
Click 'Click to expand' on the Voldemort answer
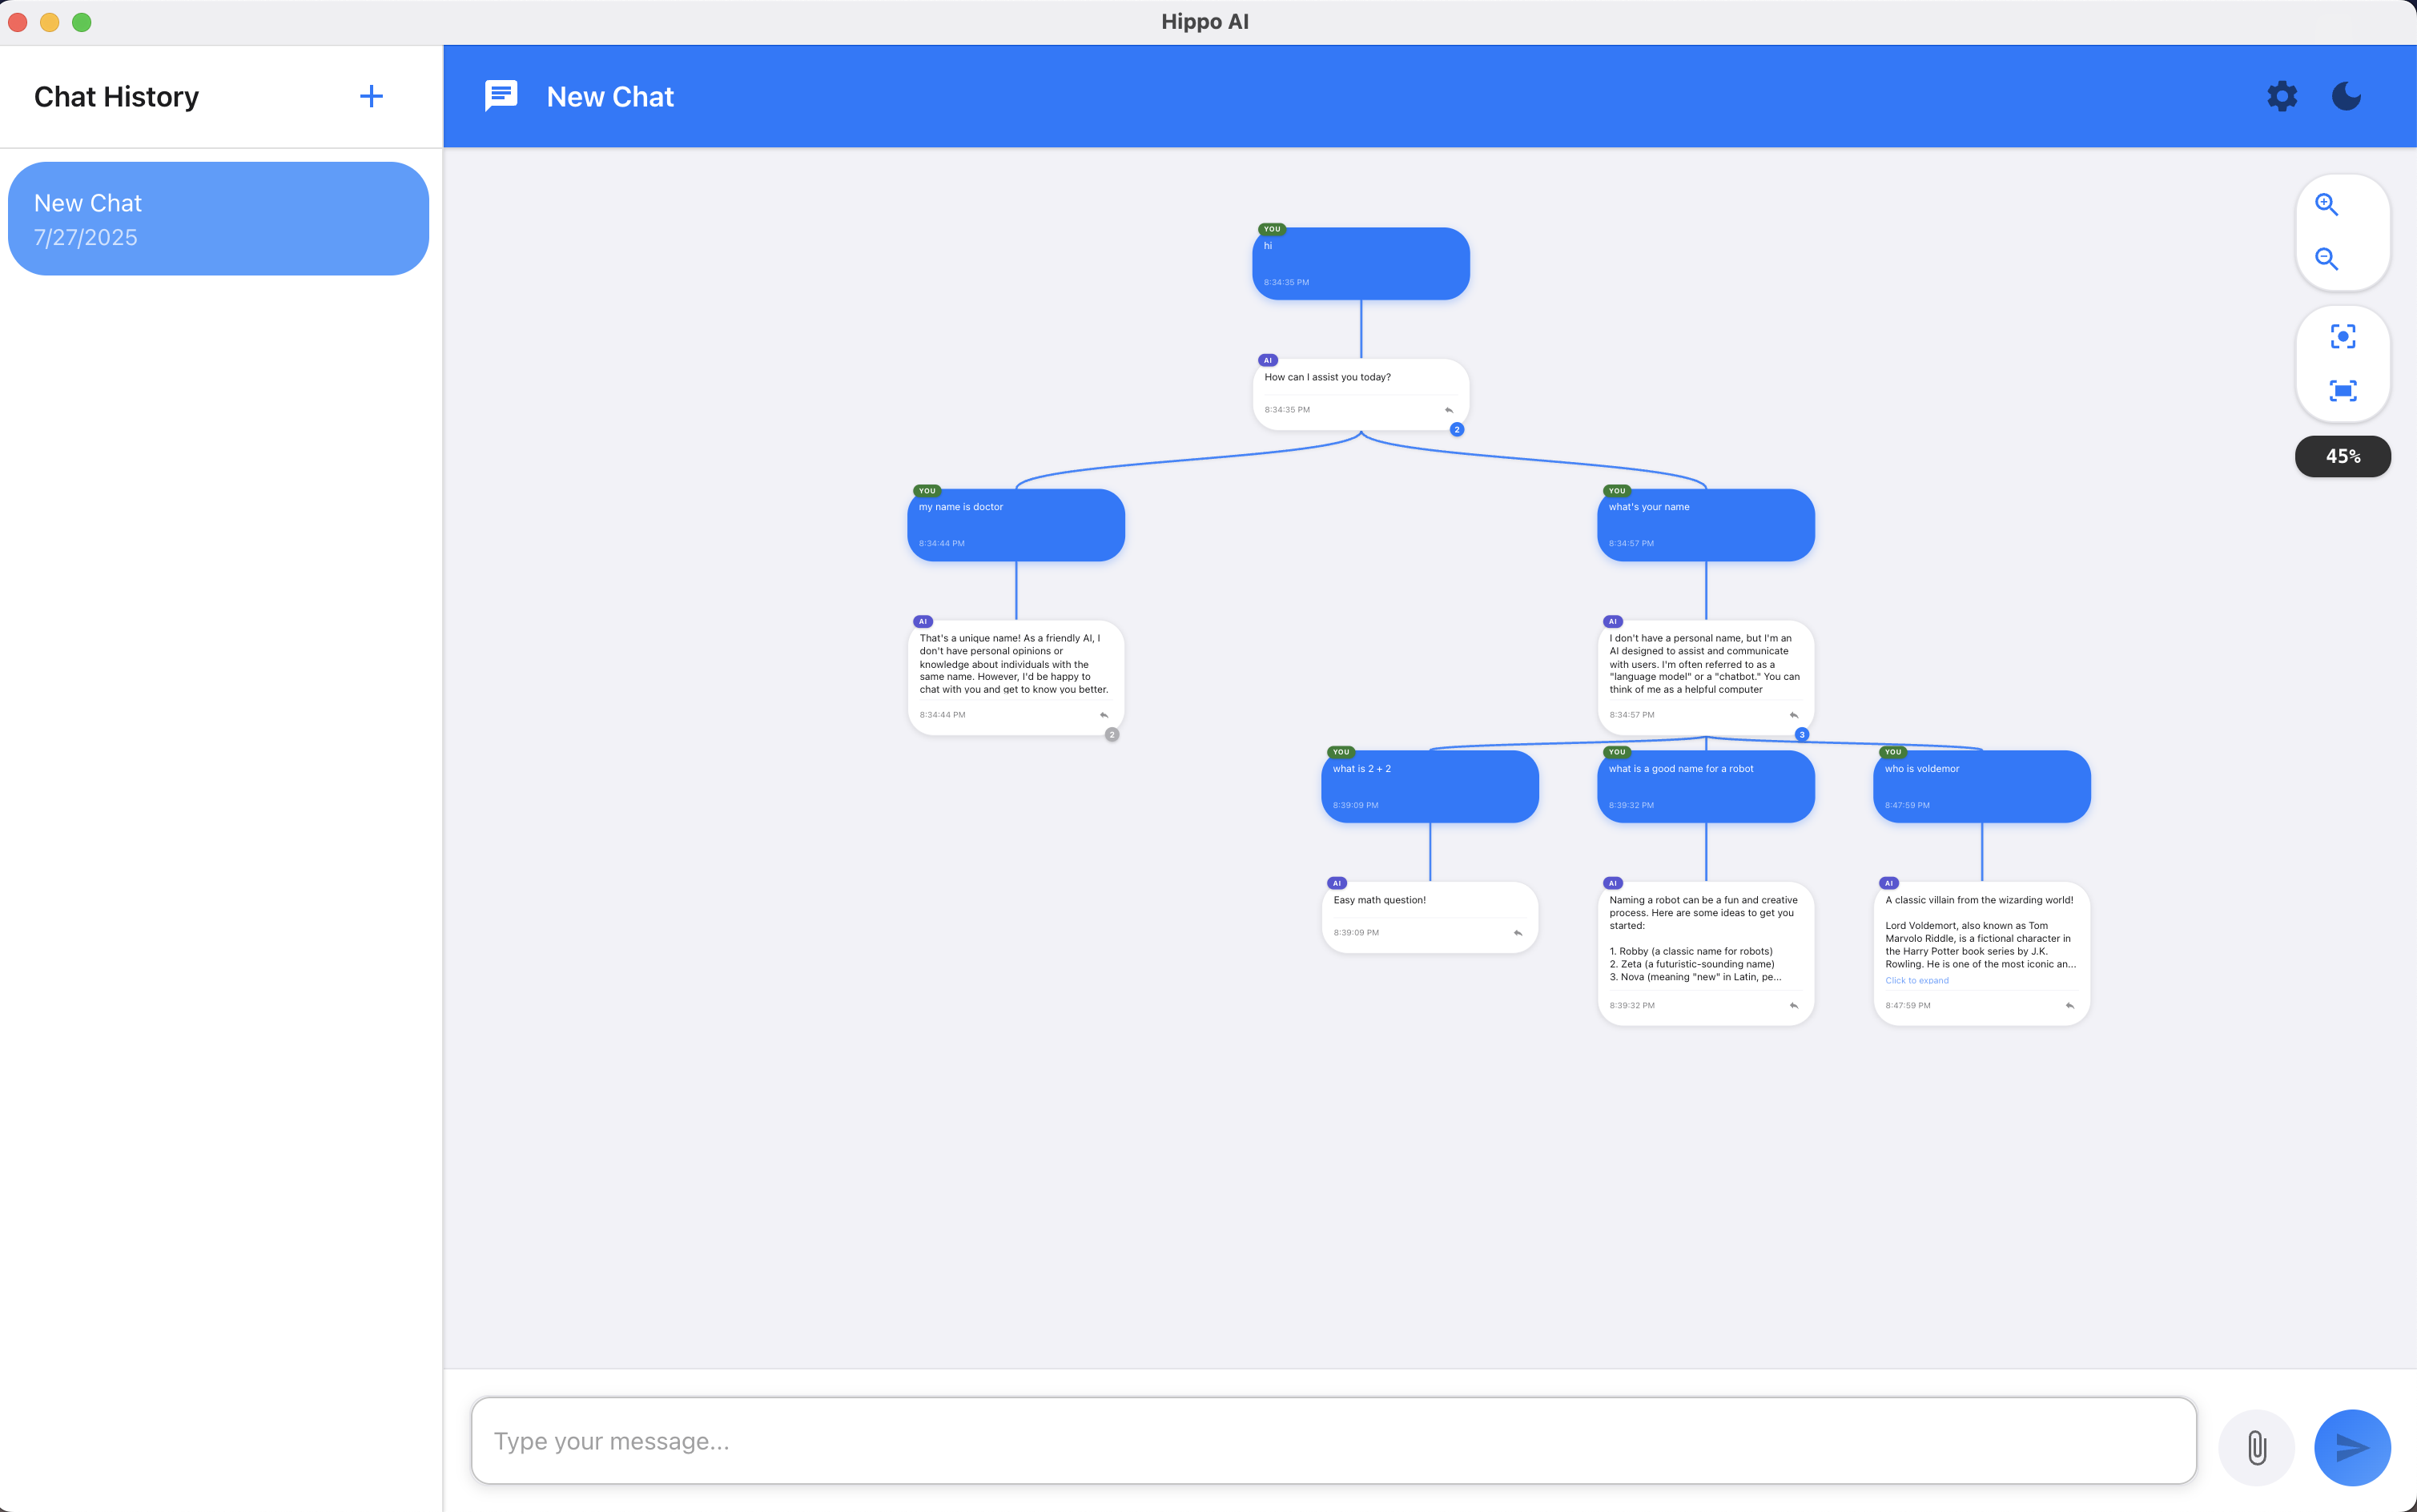click(1917, 980)
